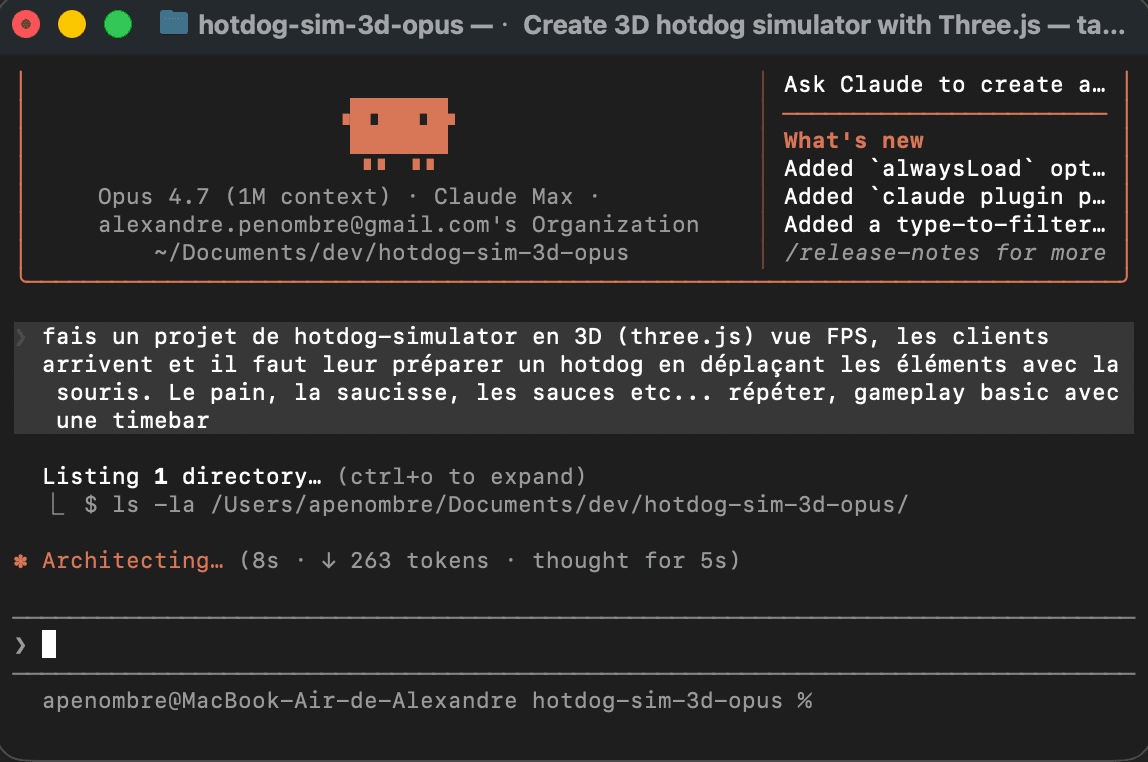Viewport: 1148px width, 762px height.
Task: Click the tree branch symbol before ls command
Action: (58, 505)
